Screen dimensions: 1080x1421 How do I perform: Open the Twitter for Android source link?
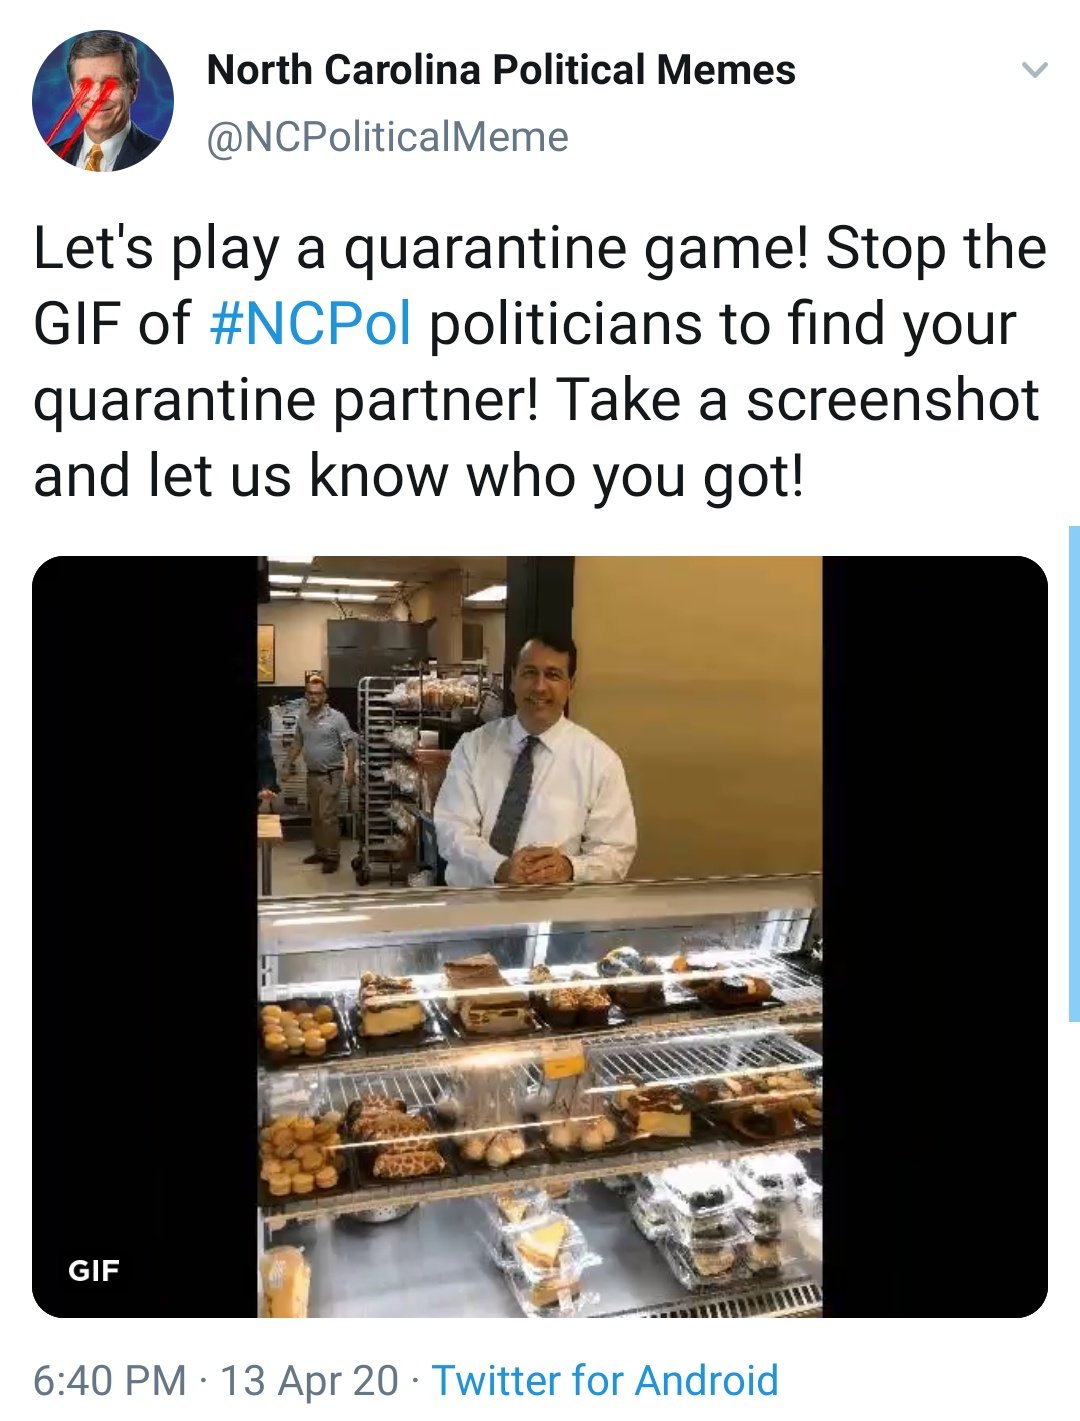(x=605, y=1381)
